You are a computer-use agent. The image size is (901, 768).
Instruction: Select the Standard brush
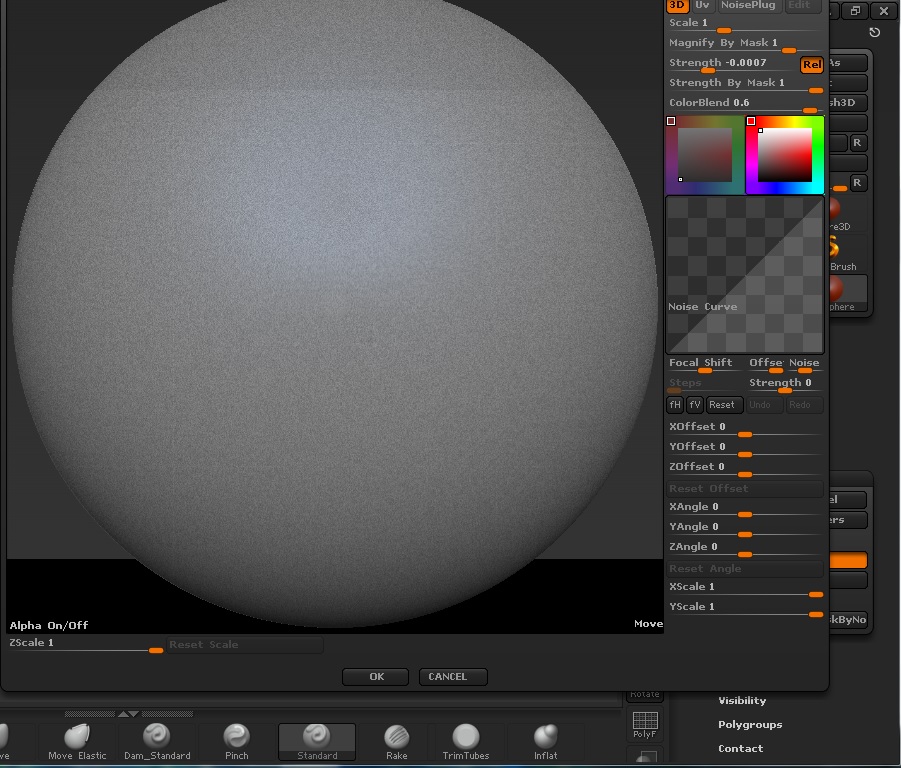[317, 742]
